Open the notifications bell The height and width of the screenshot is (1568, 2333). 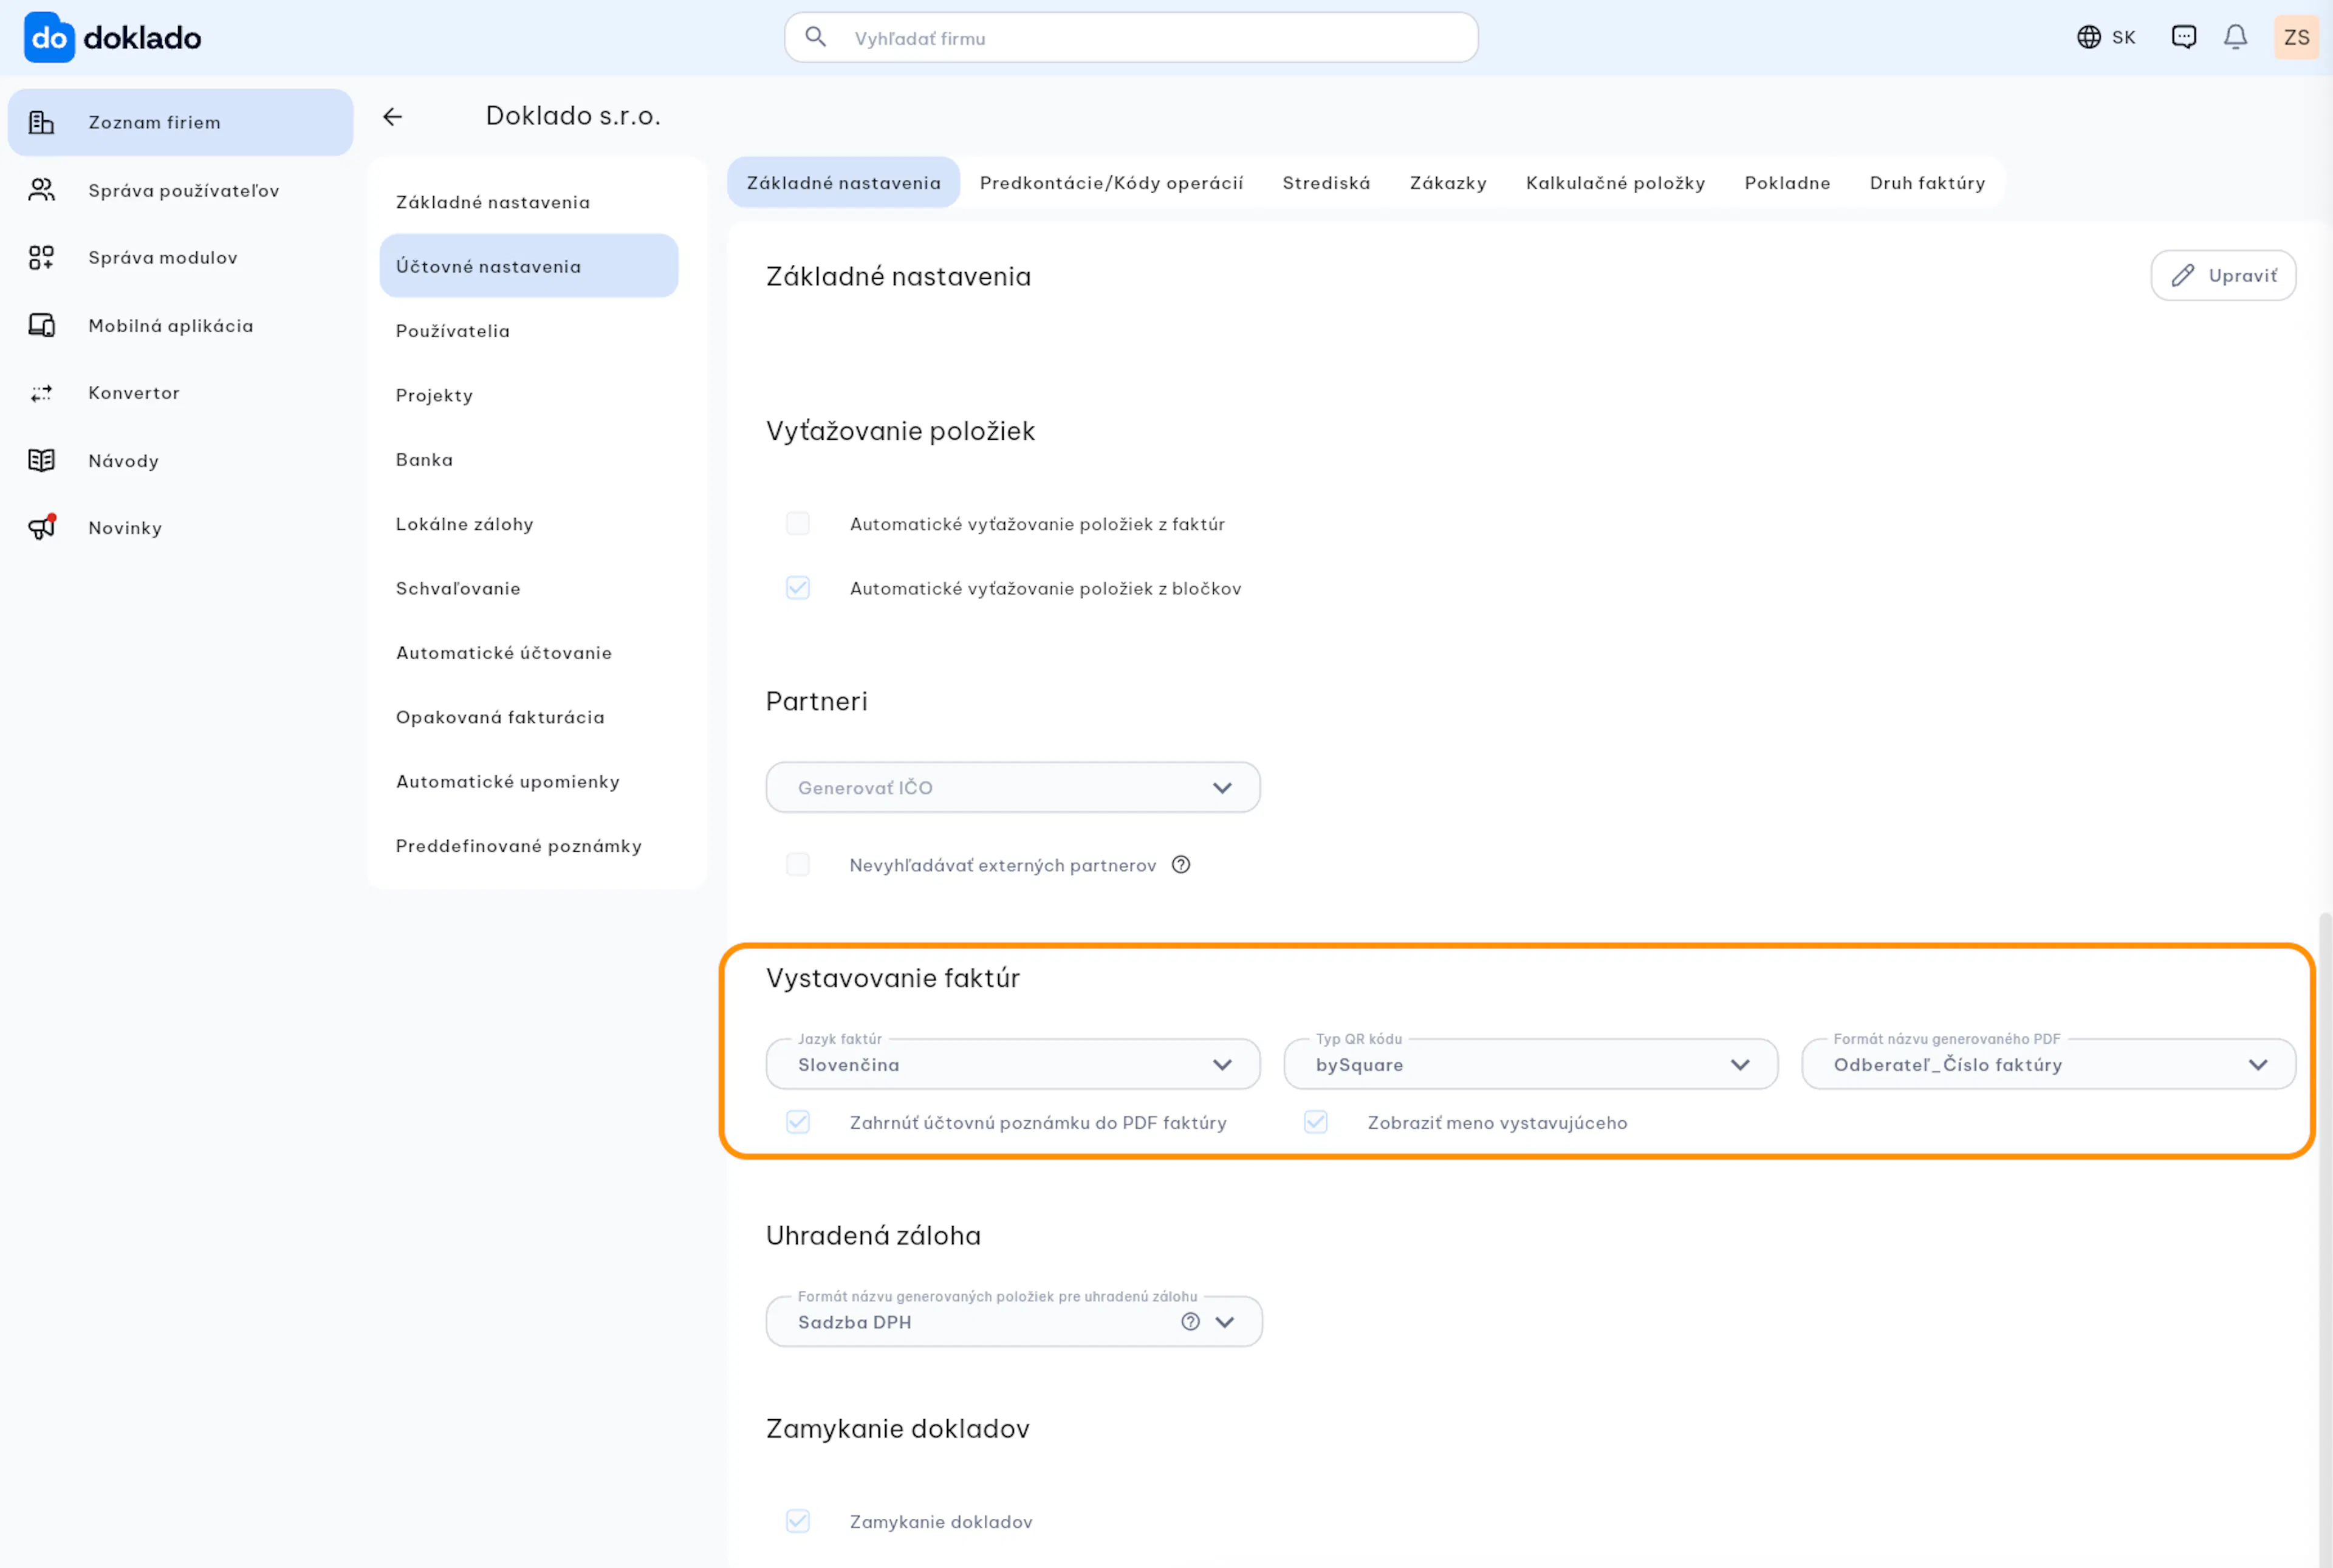(x=2236, y=37)
